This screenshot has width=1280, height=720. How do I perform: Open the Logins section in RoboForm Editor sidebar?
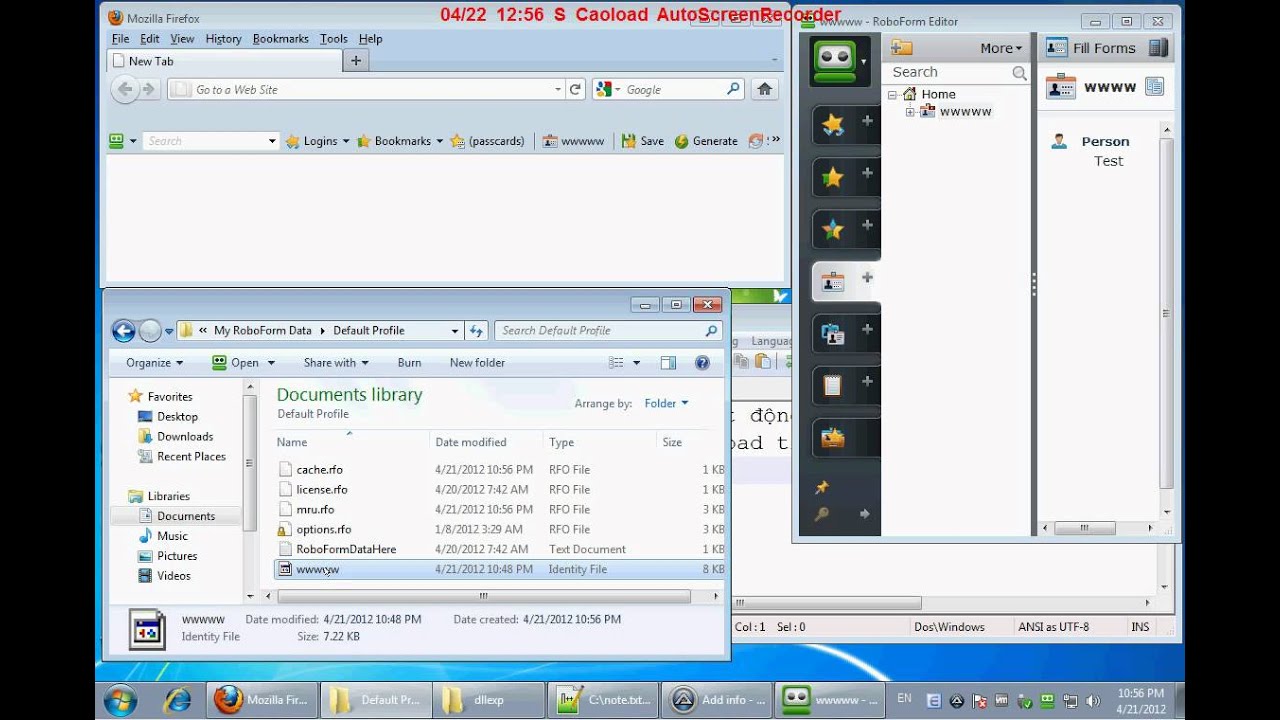coord(832,124)
